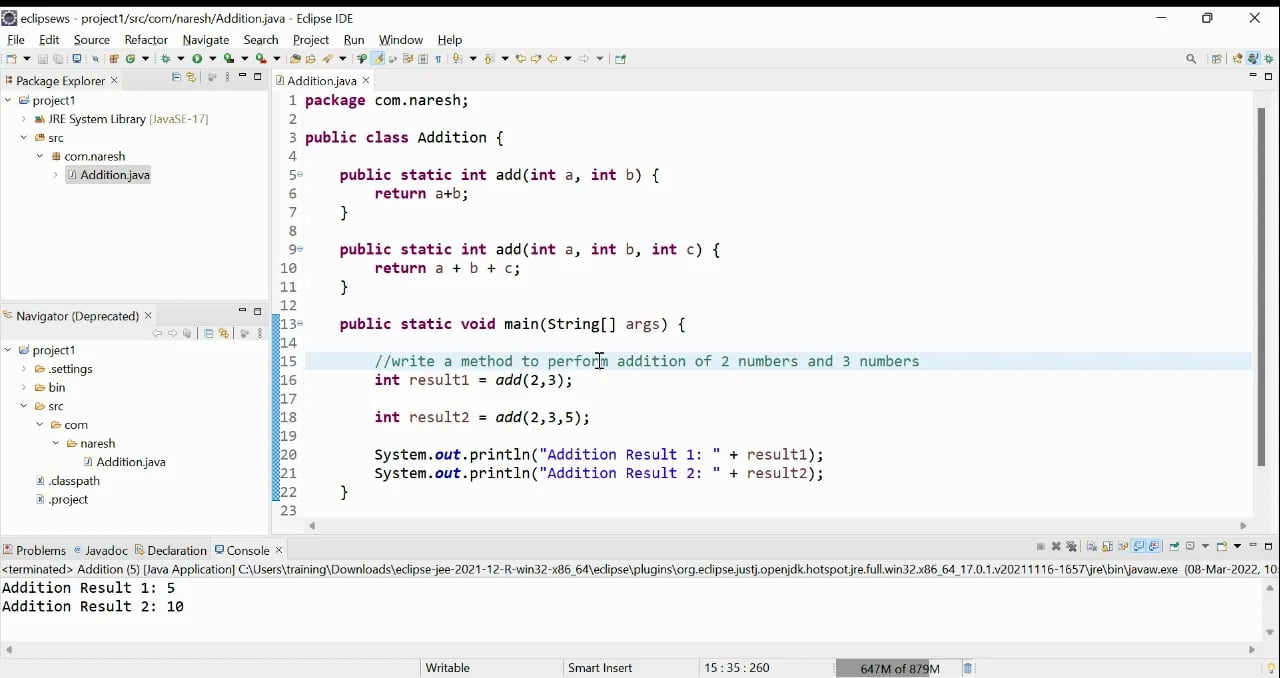Click the New file toolbar icon
1280x678 pixels.
pyautogui.click(x=10, y=59)
